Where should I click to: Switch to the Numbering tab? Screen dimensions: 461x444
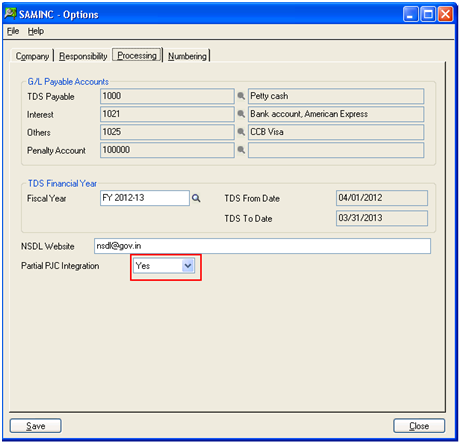pos(187,56)
